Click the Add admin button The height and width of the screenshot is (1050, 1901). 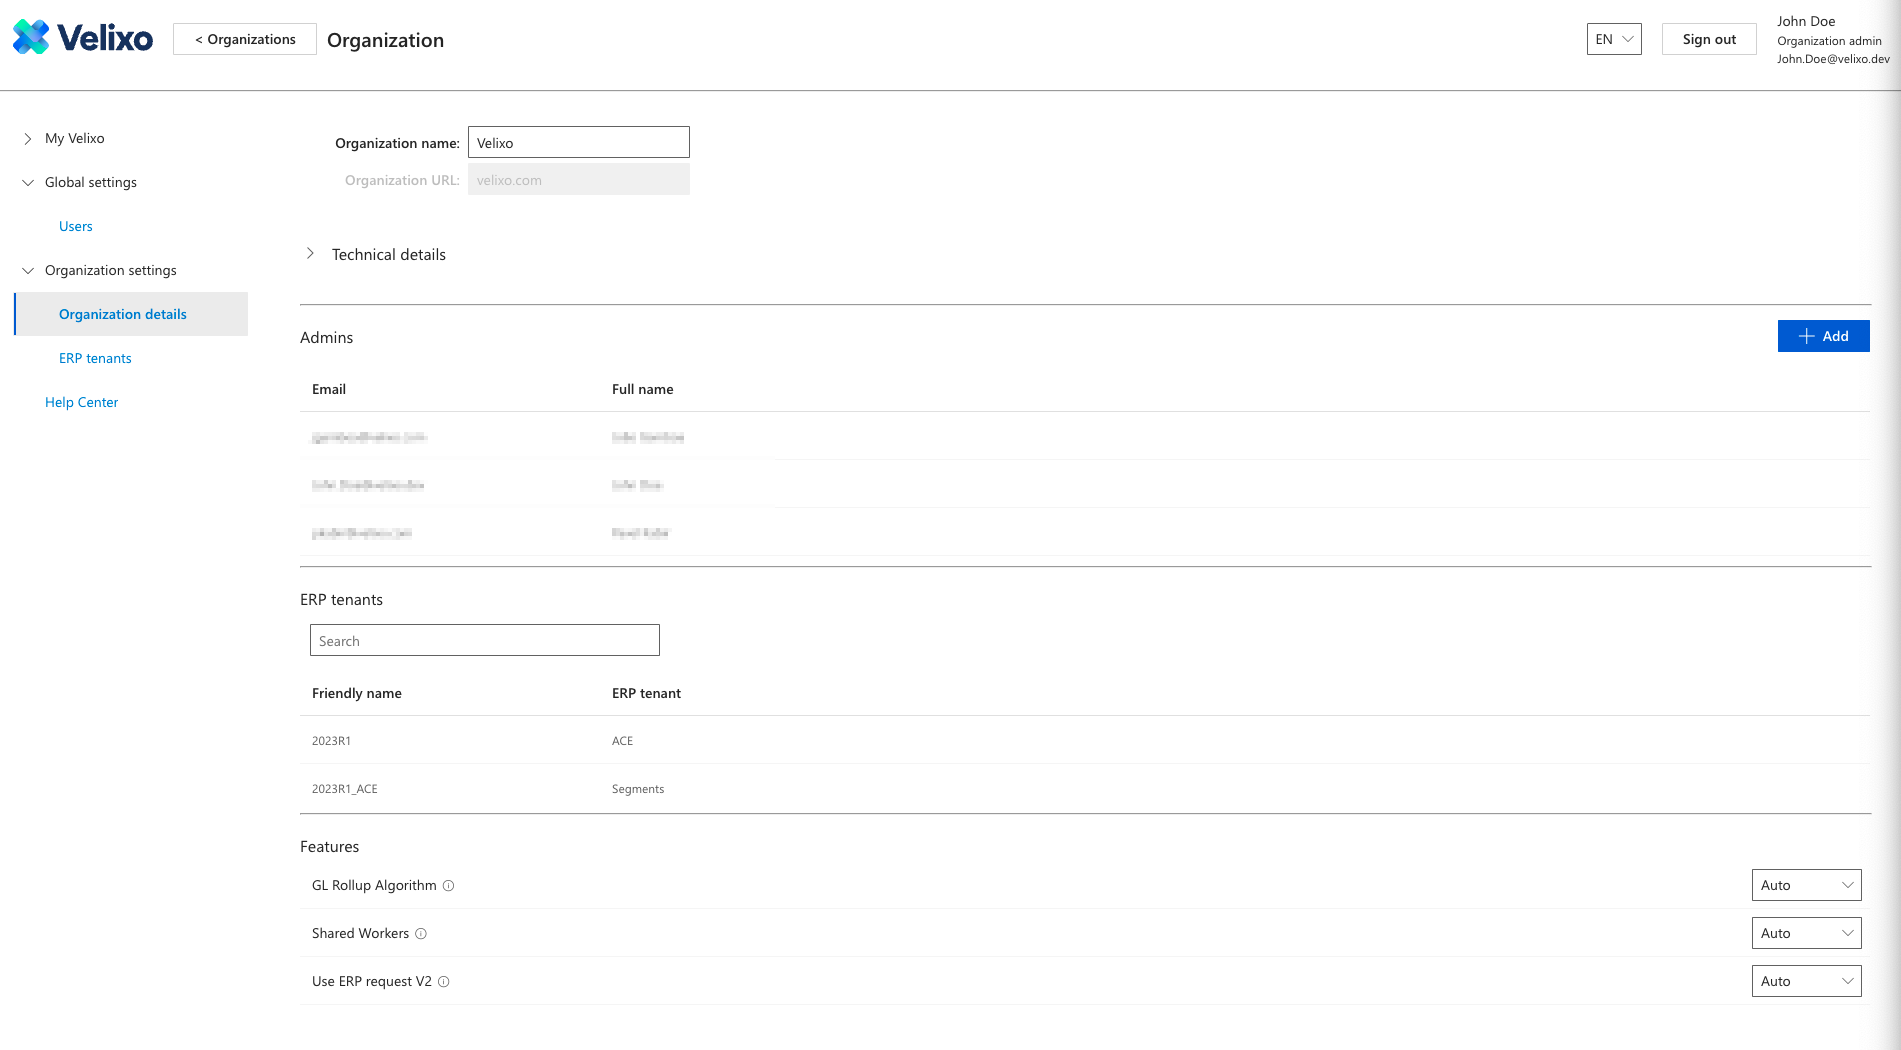(1822, 336)
